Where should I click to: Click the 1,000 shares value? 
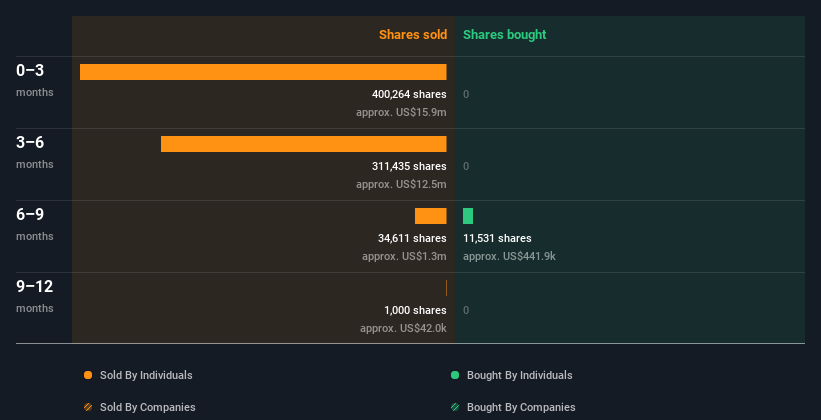[415, 310]
